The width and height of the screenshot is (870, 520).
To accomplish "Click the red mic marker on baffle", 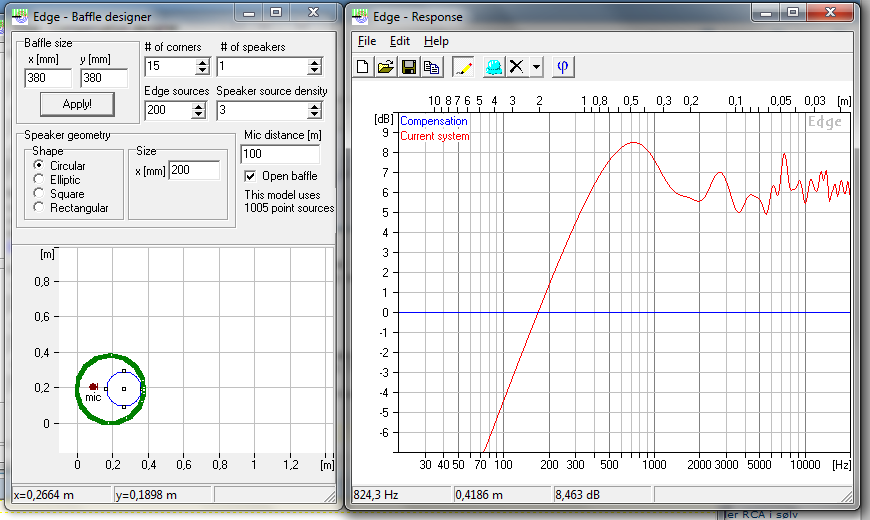I will click(93, 386).
